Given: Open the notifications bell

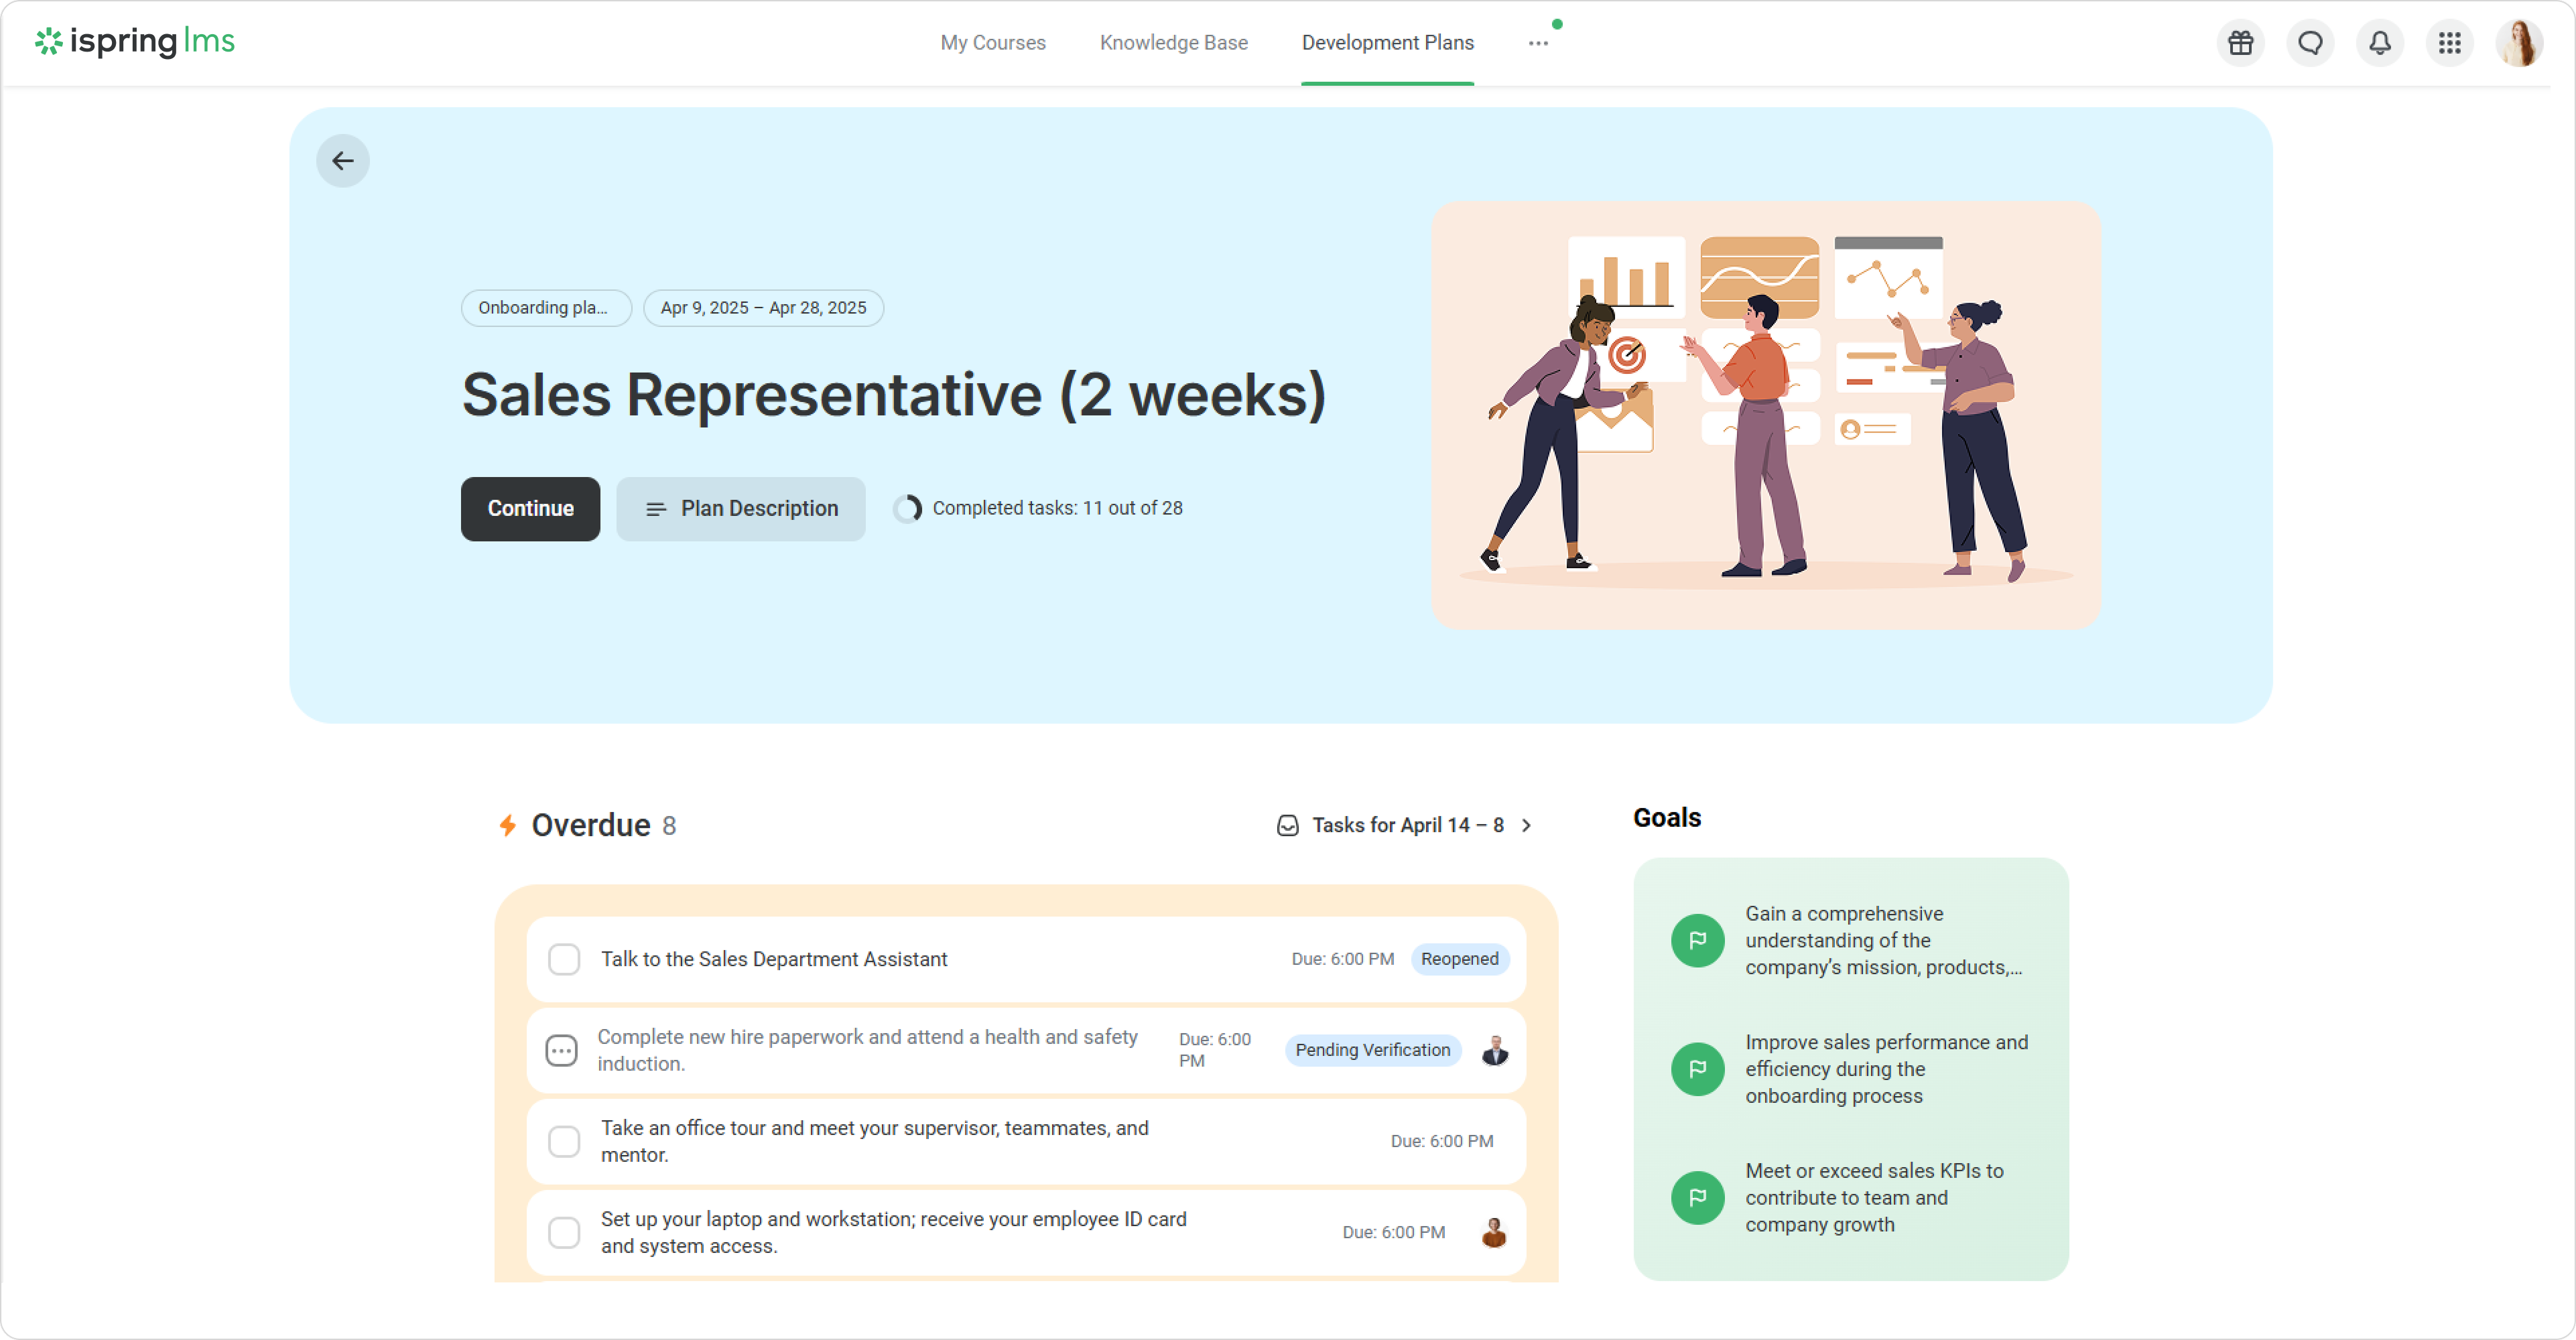Looking at the screenshot, I should coord(2379,43).
